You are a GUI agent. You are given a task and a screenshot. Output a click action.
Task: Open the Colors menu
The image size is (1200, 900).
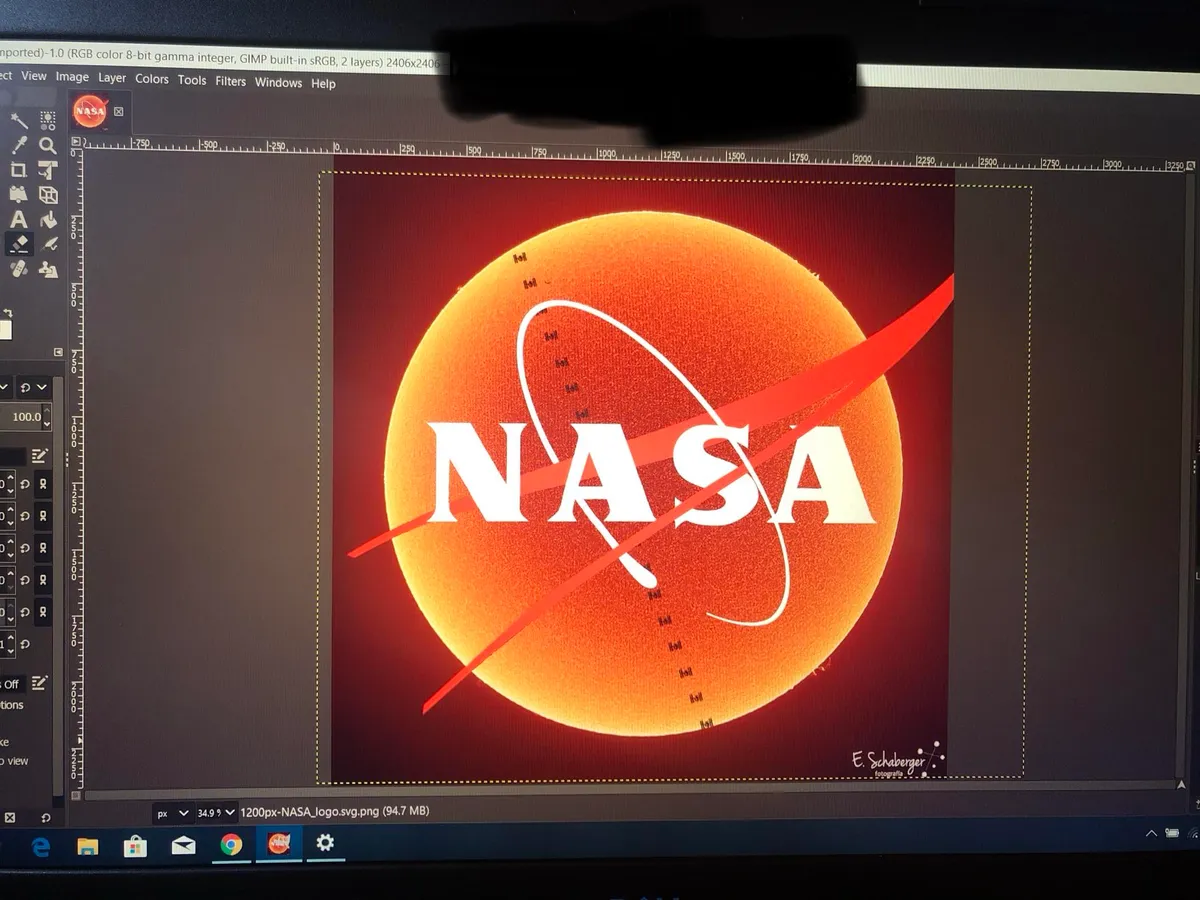pyautogui.click(x=151, y=83)
